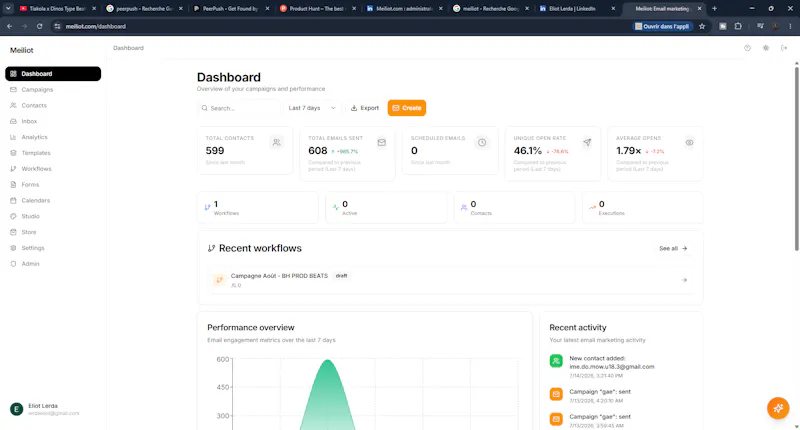Open Campagne Août - BH PROD BEATS workflow
The height and width of the screenshot is (430, 800).
pyautogui.click(x=450, y=280)
